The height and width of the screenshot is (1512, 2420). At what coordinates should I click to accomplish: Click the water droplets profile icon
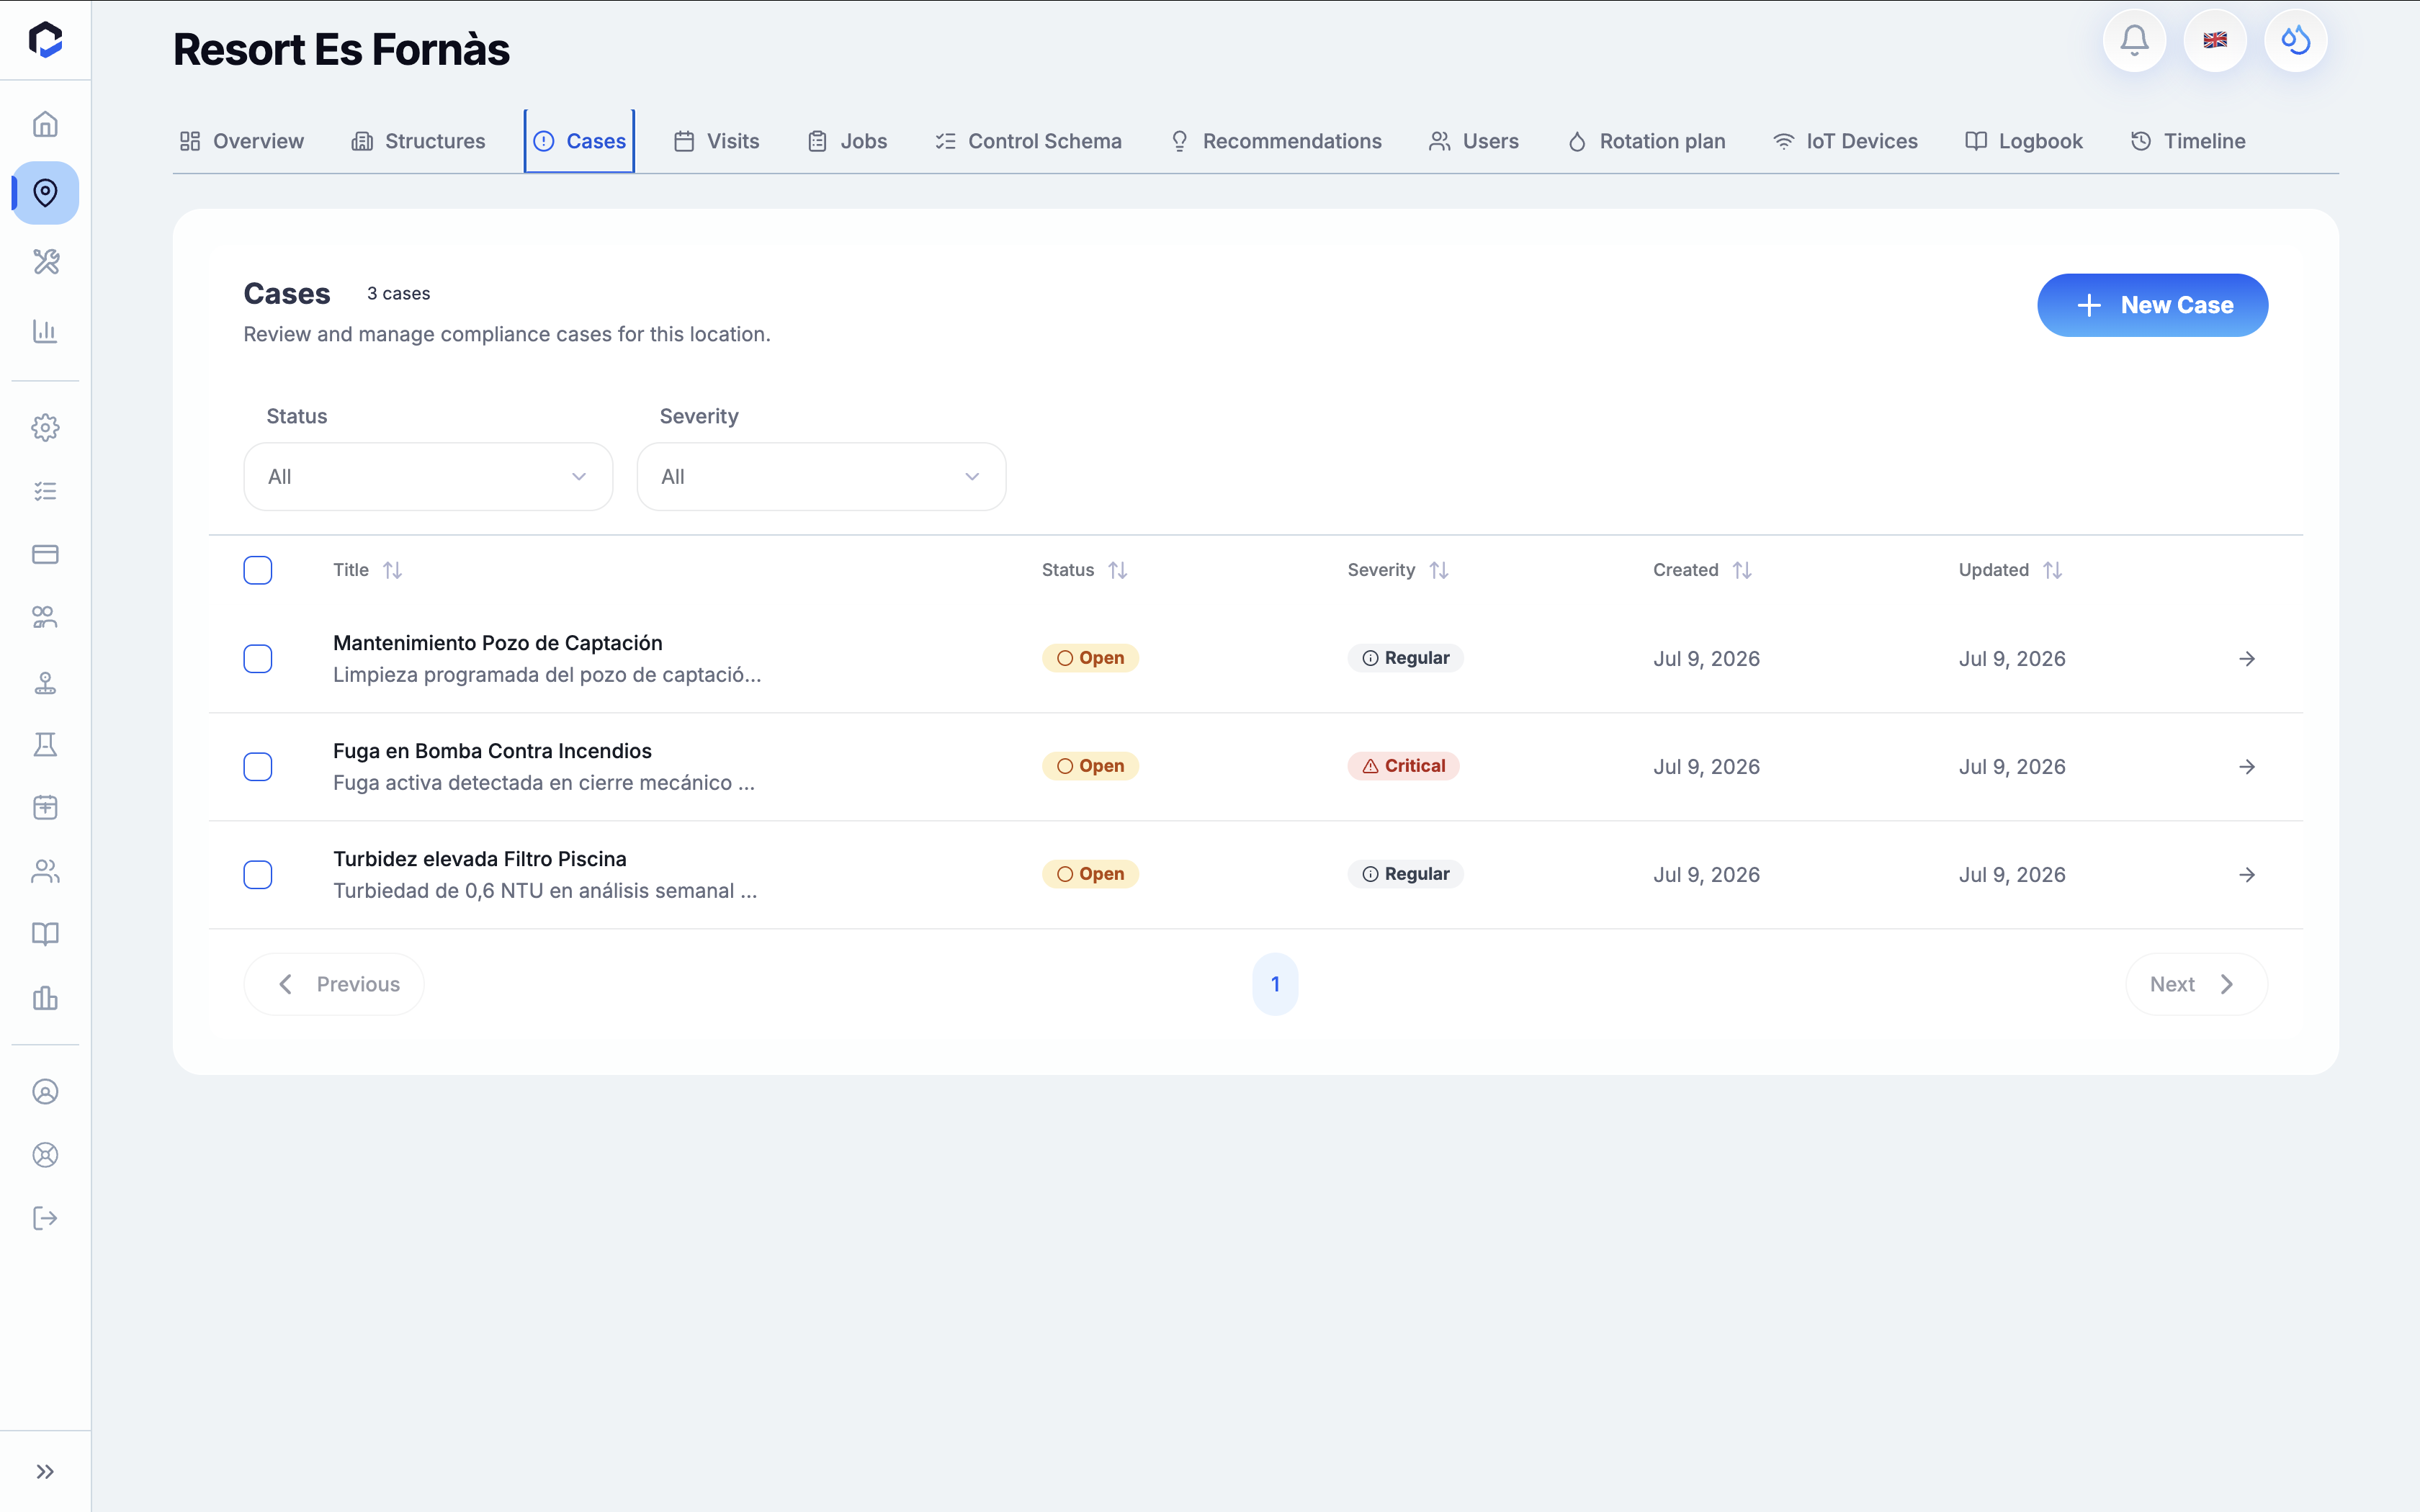click(x=2296, y=41)
